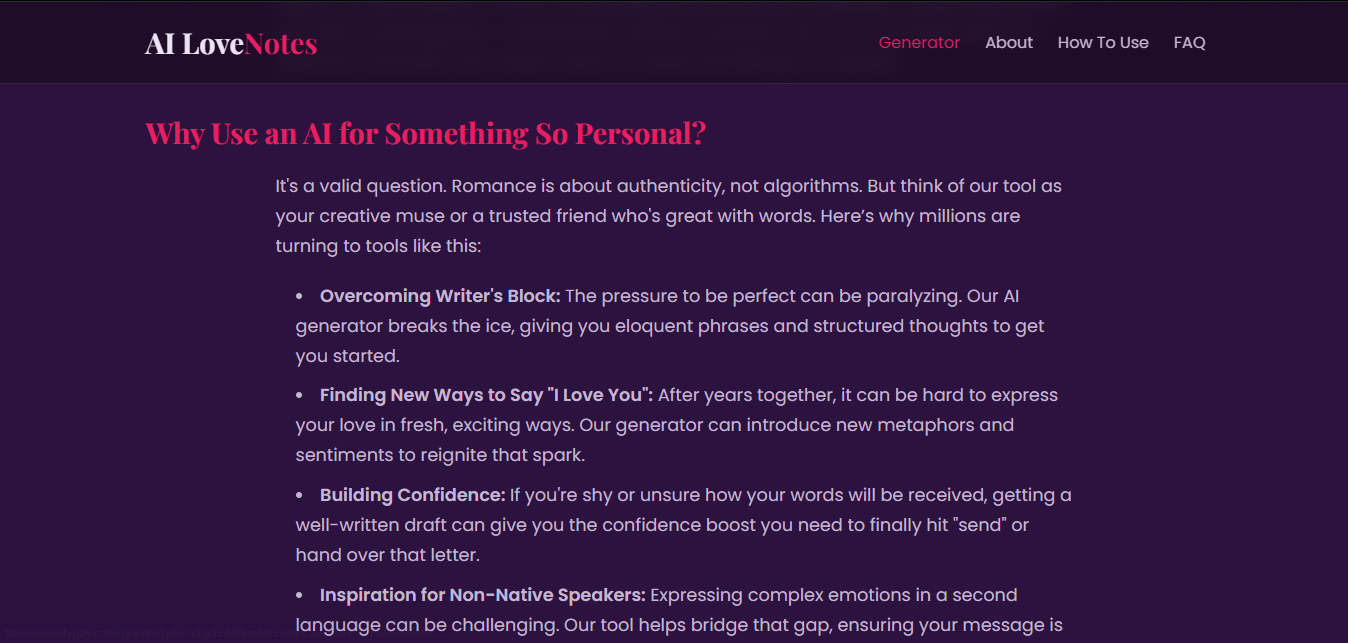Open the Generator nav link

pos(919,42)
